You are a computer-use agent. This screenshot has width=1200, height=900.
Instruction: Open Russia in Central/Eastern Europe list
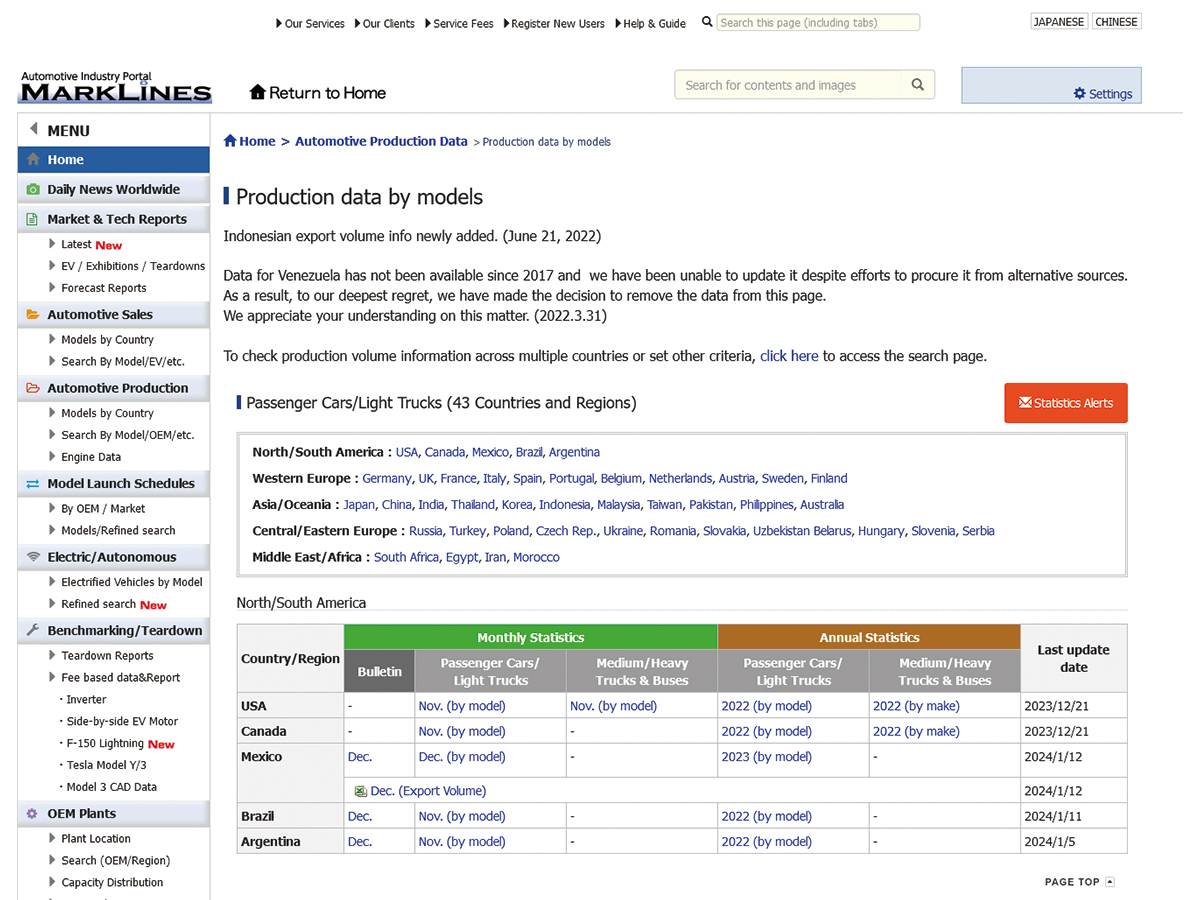pos(426,531)
